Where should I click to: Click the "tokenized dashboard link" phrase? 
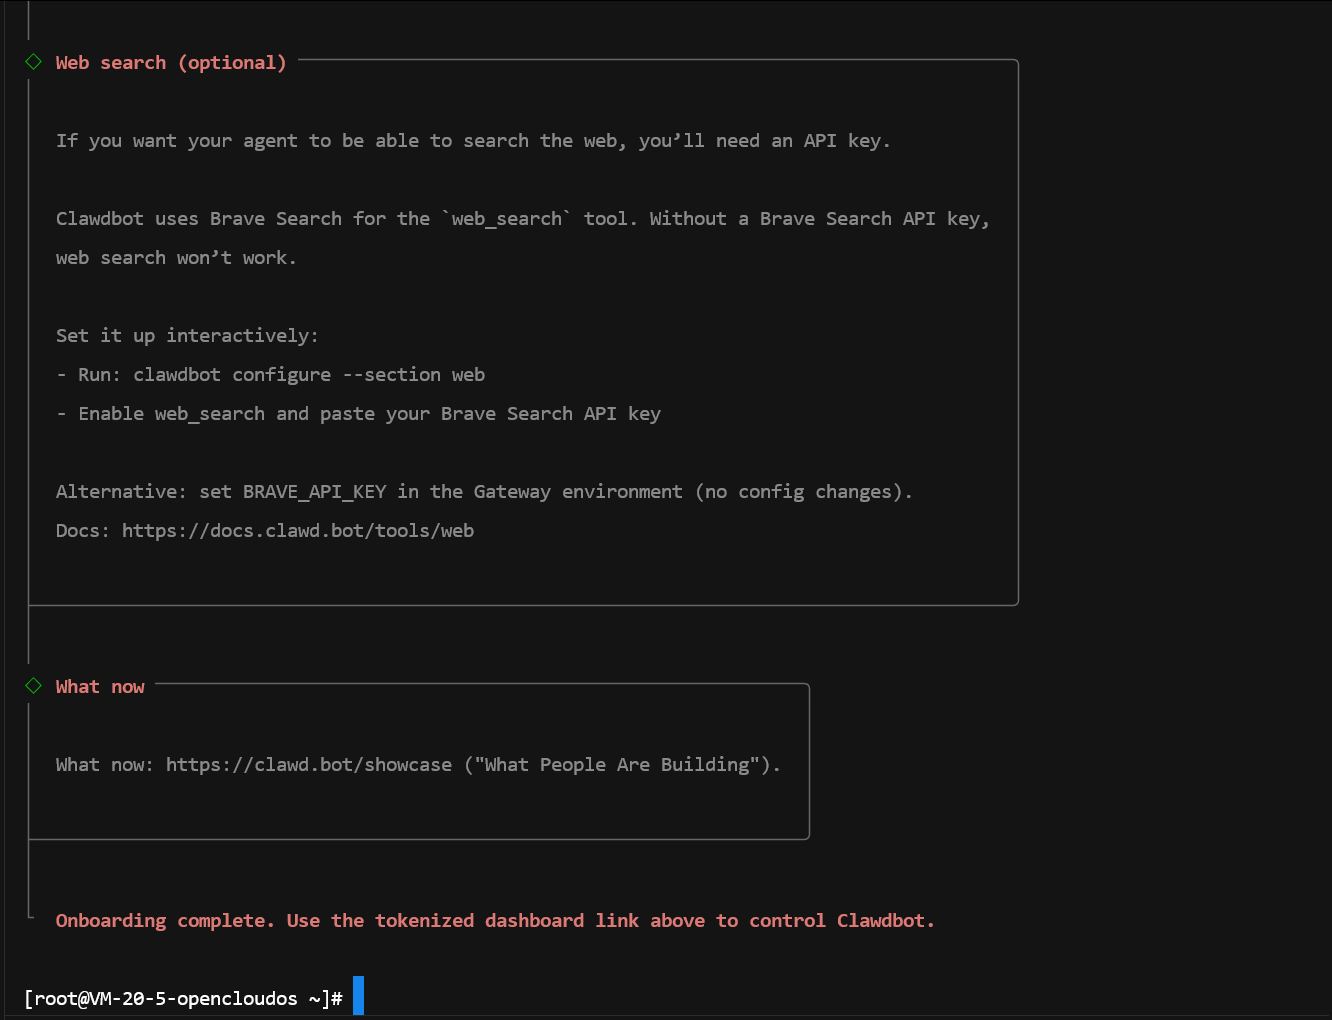click(507, 921)
